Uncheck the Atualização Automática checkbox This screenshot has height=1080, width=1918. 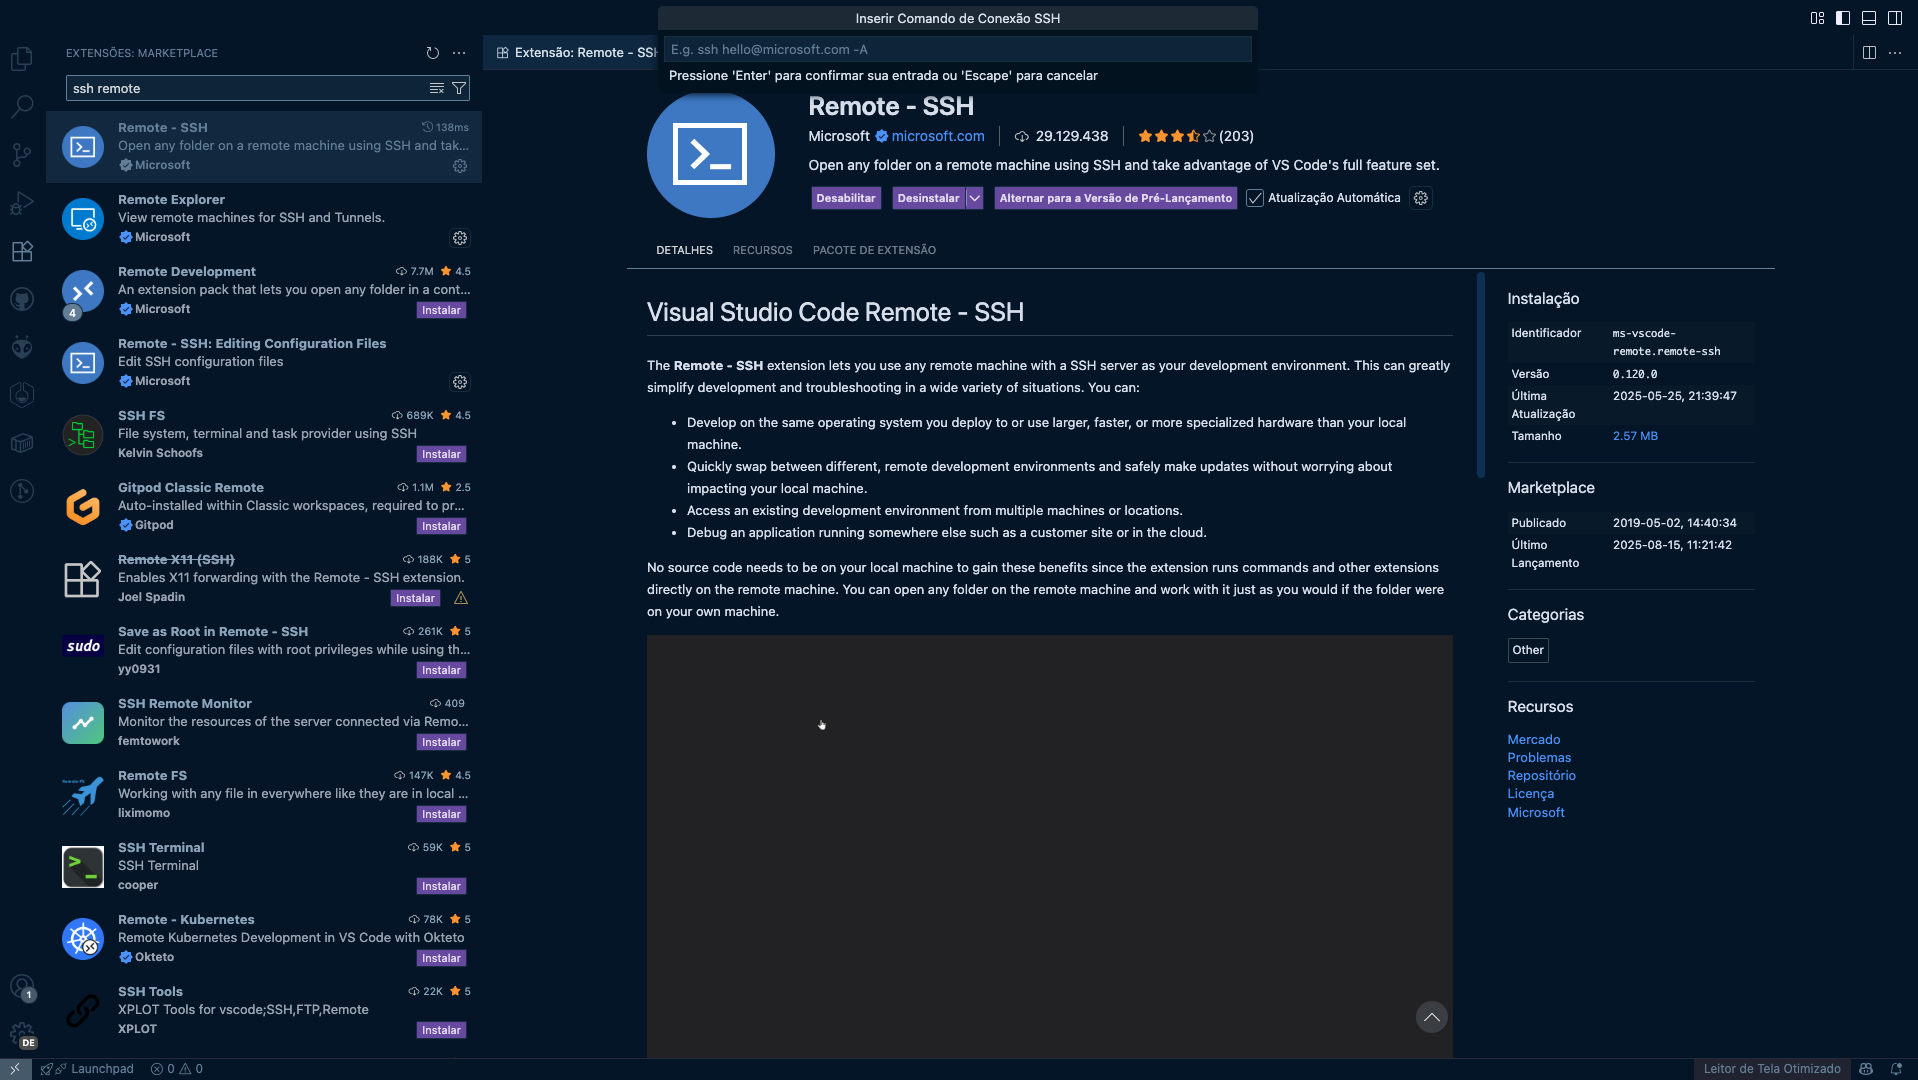[1255, 198]
